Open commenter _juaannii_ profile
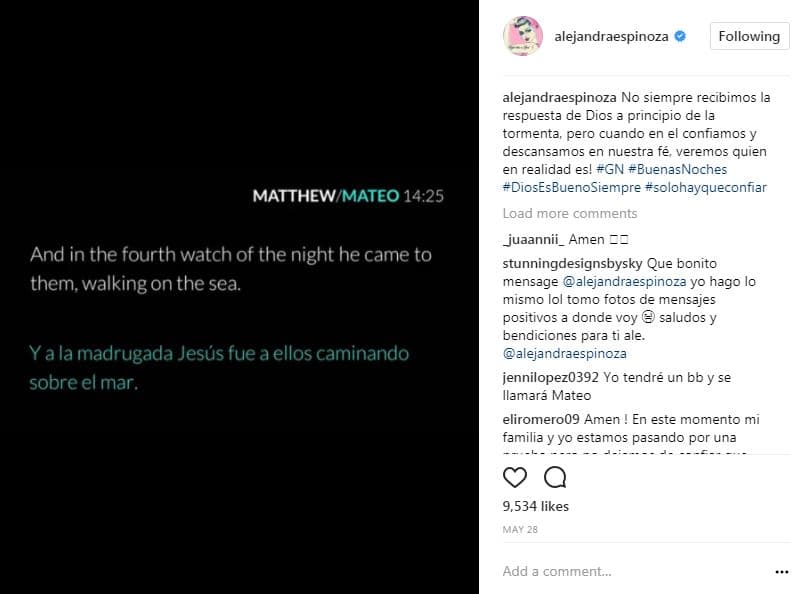This screenshot has width=795, height=594. point(533,239)
